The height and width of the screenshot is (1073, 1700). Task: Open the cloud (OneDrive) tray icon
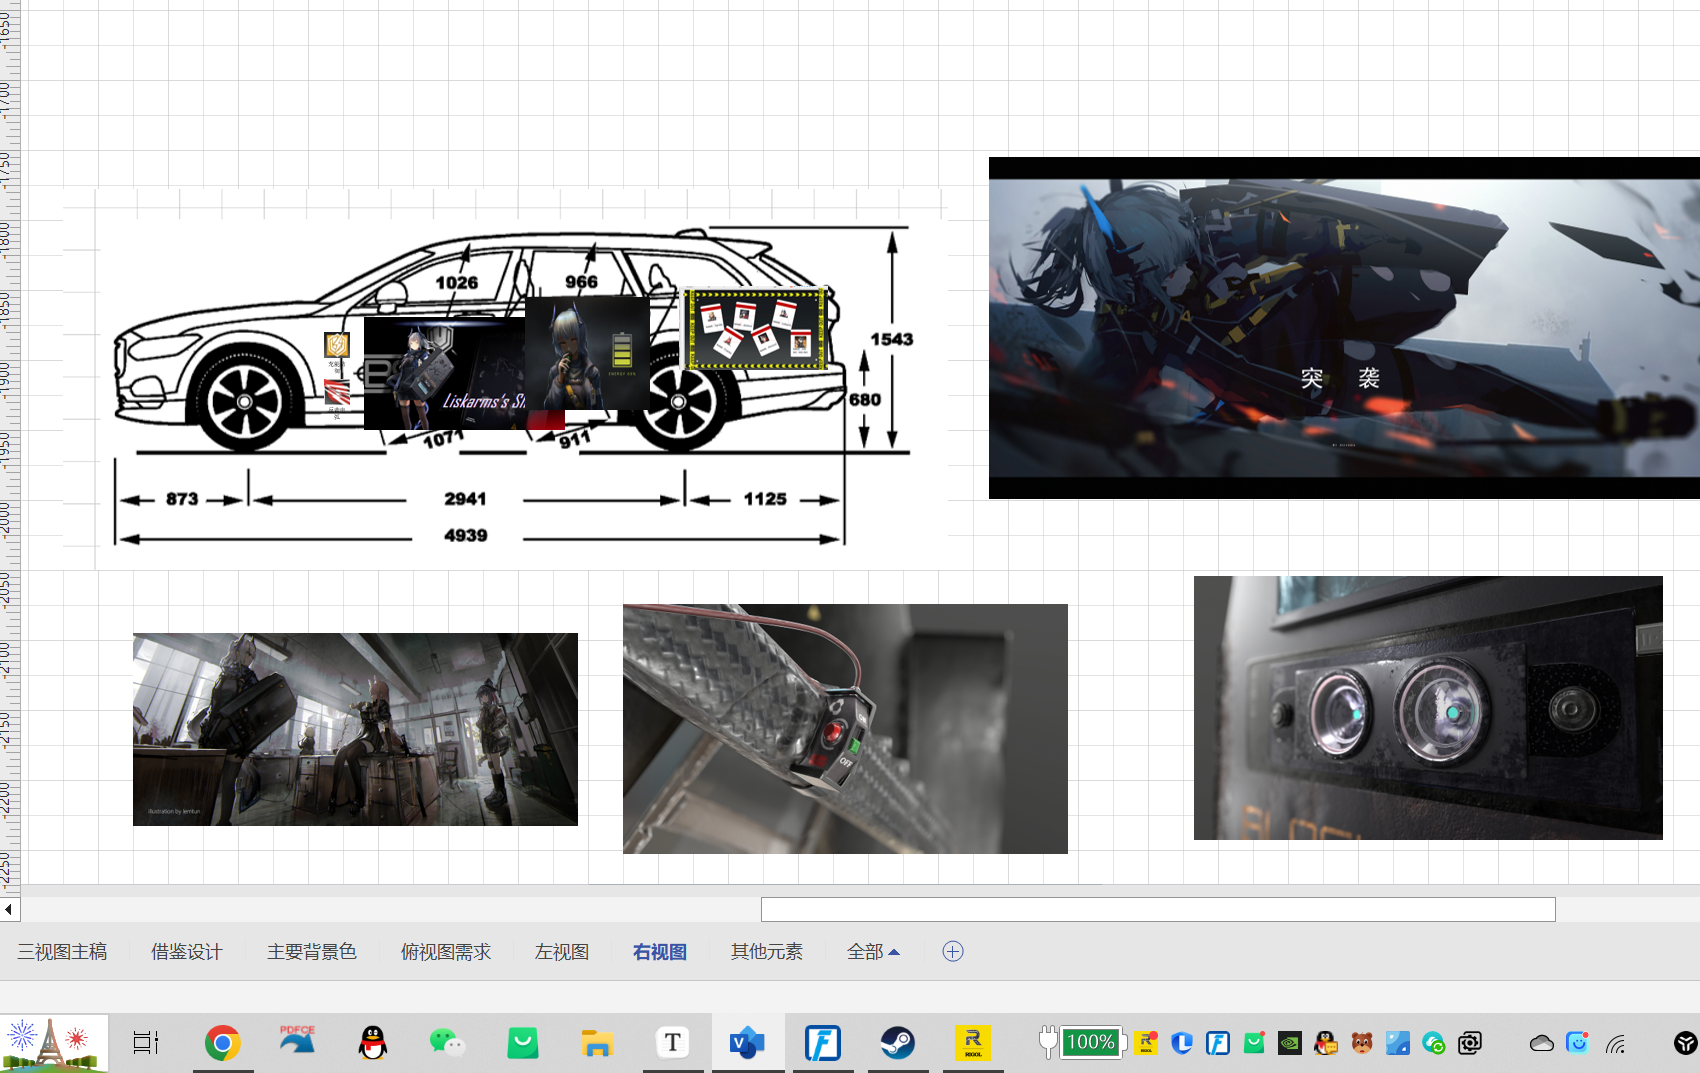(1541, 1043)
